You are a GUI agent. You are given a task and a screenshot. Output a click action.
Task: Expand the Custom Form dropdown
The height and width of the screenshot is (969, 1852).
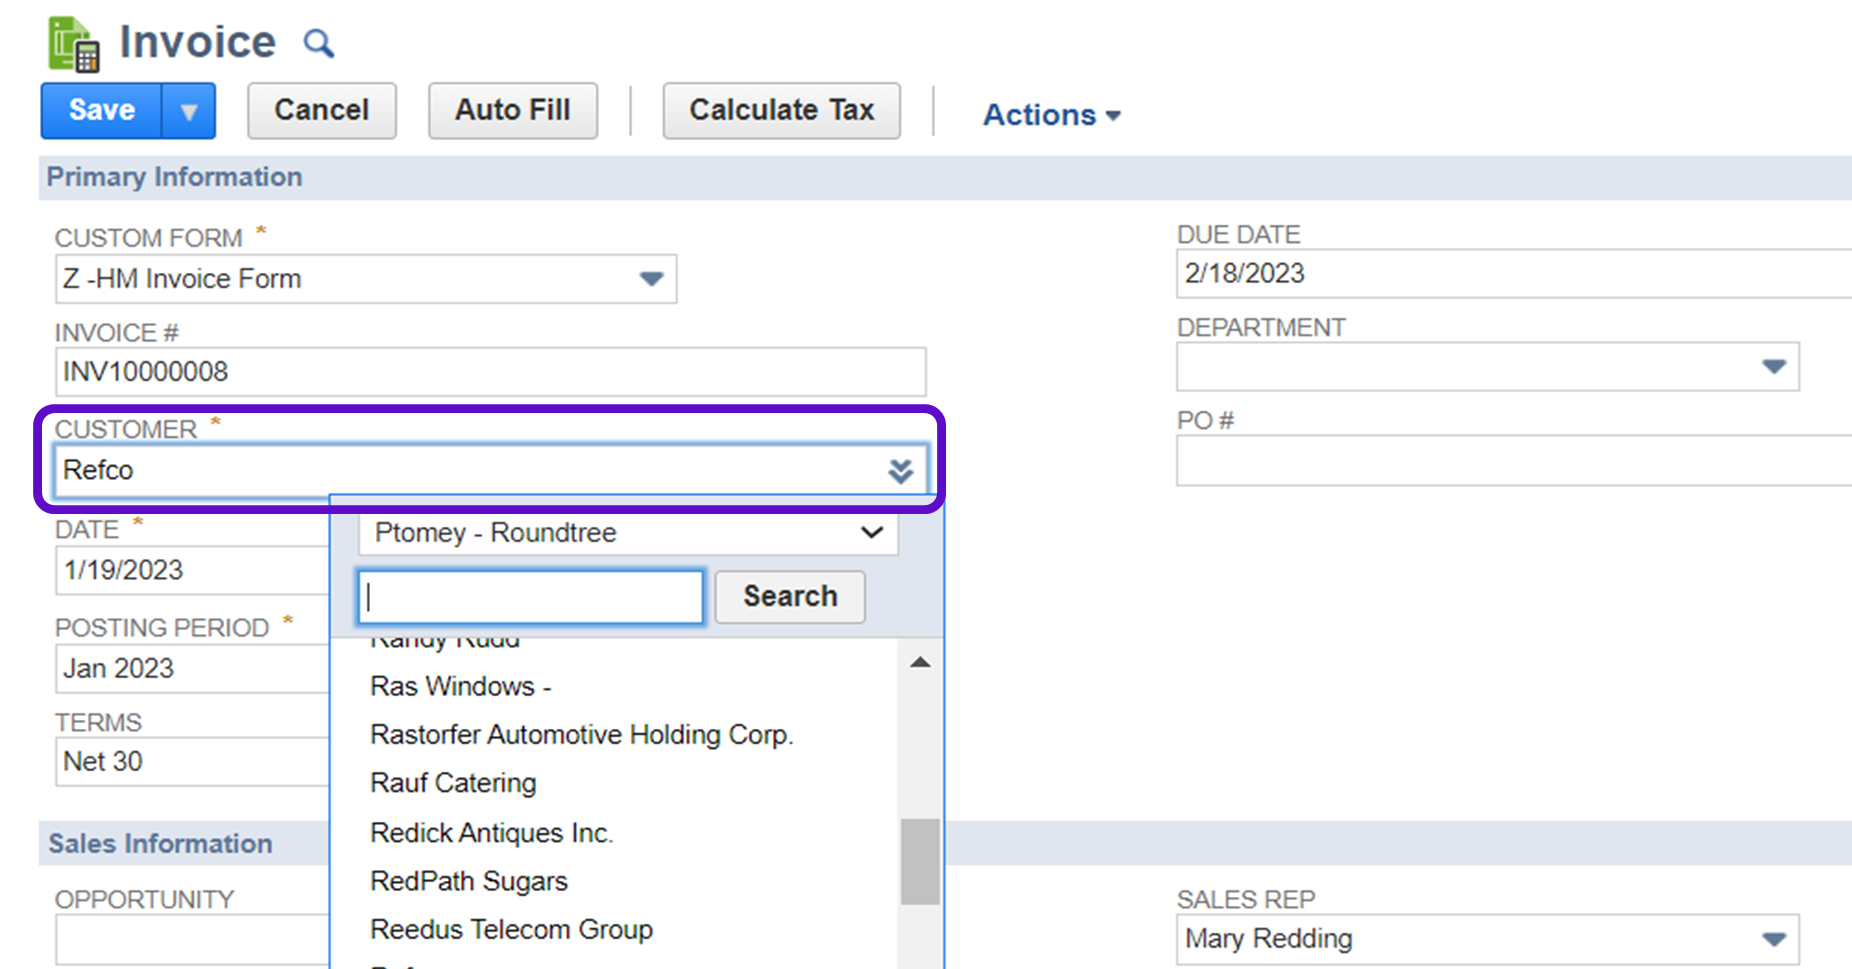[651, 279]
